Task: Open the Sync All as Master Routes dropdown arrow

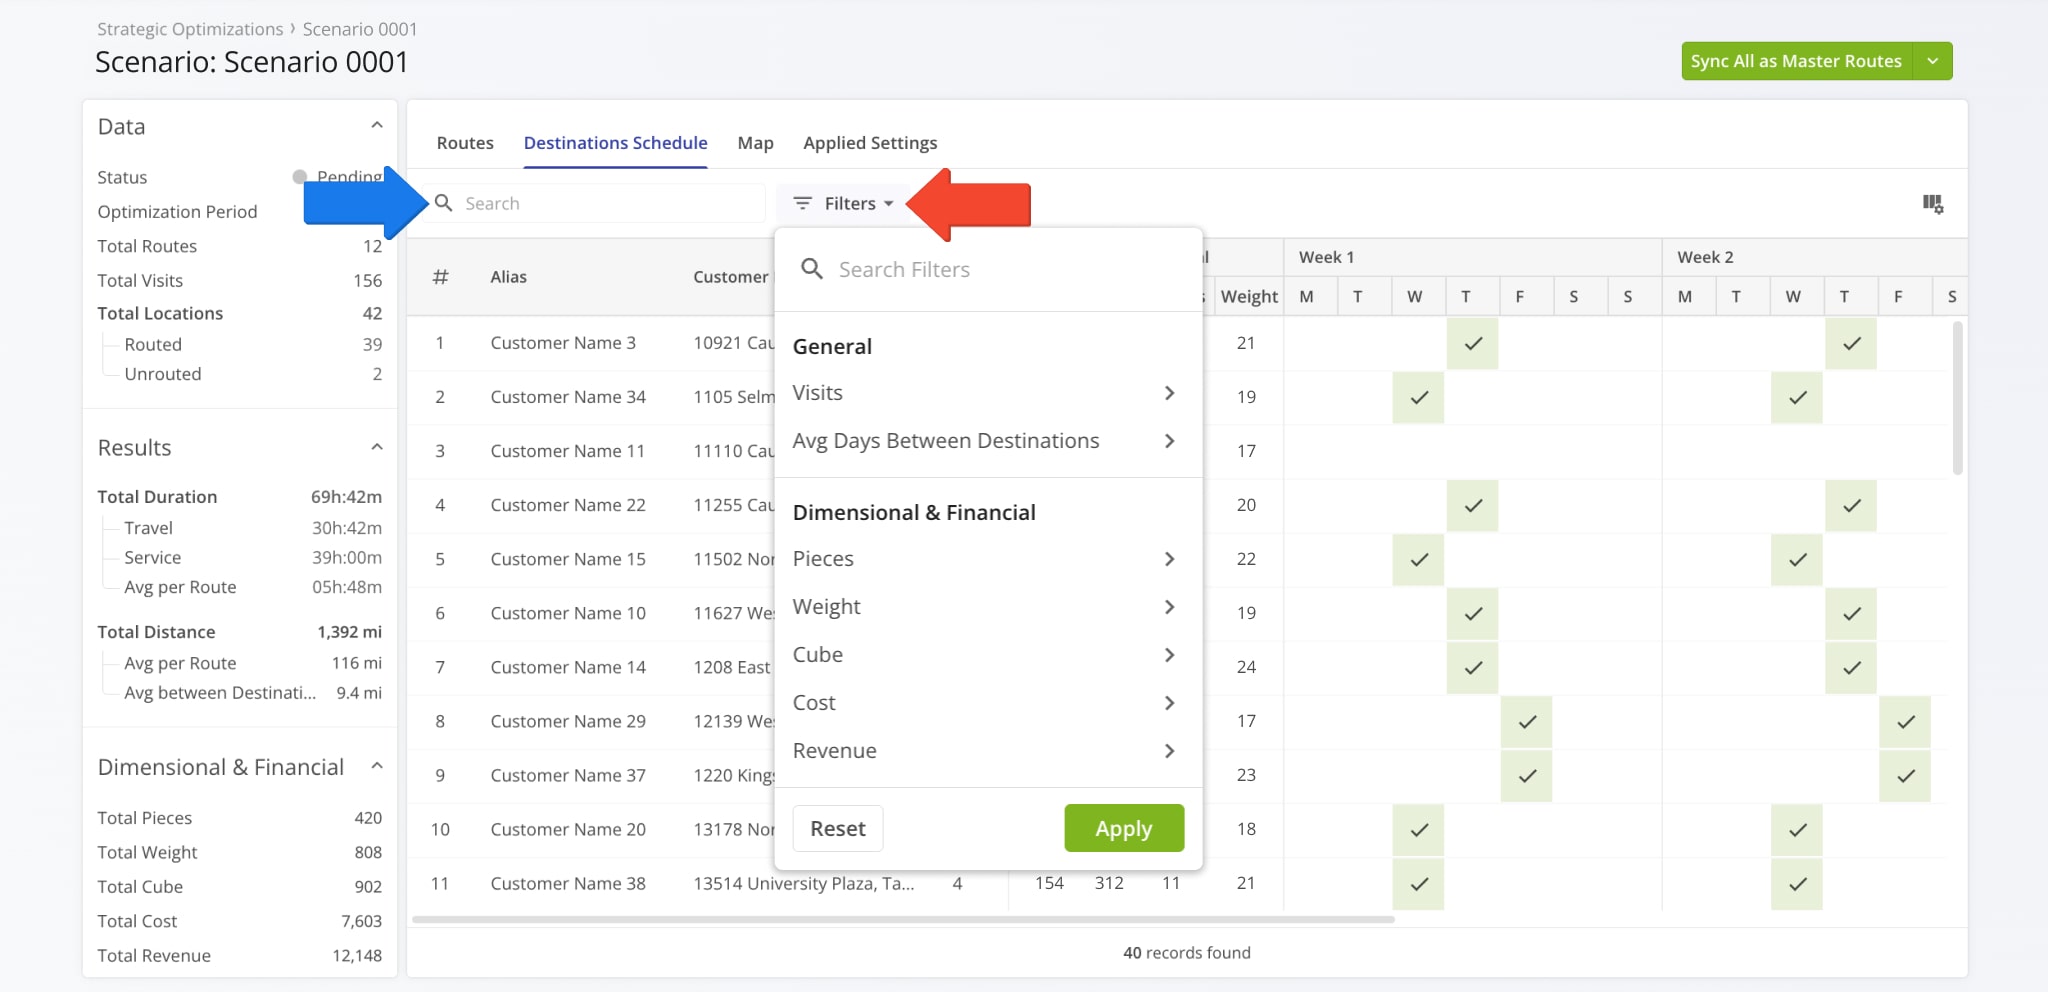Action: point(1932,61)
